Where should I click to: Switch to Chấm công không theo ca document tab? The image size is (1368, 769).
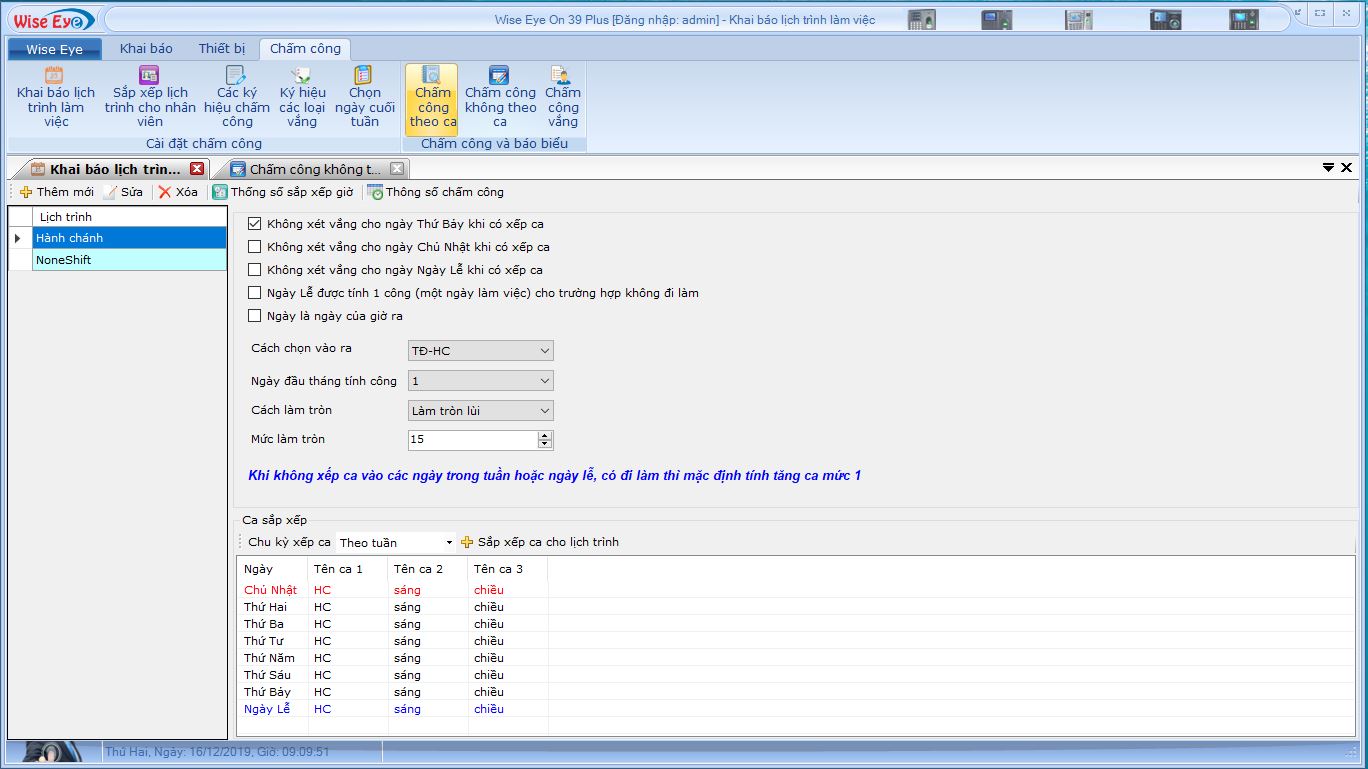point(314,169)
